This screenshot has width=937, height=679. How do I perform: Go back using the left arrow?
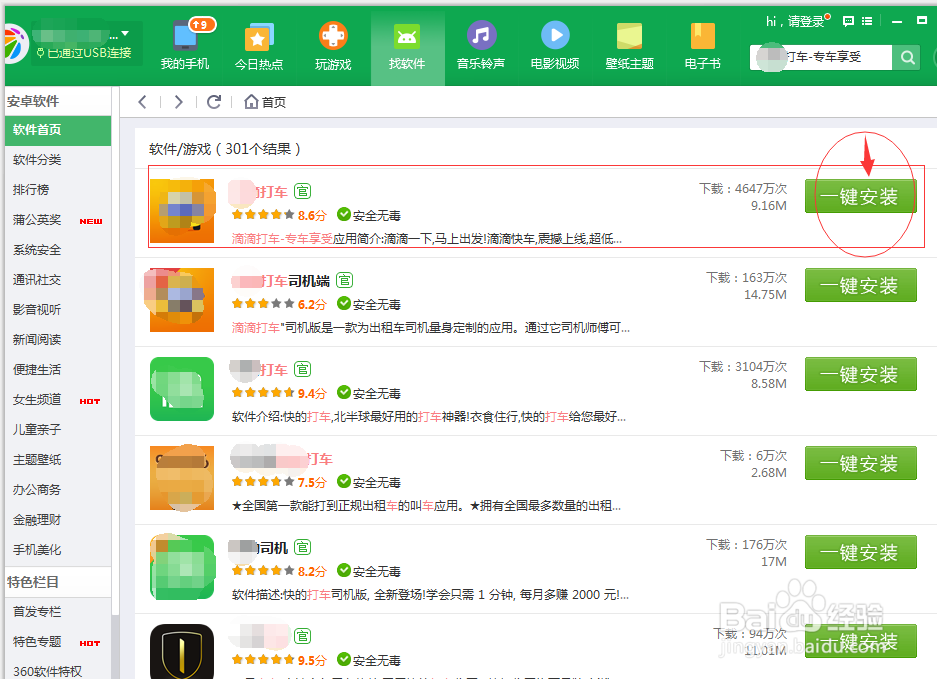point(142,101)
